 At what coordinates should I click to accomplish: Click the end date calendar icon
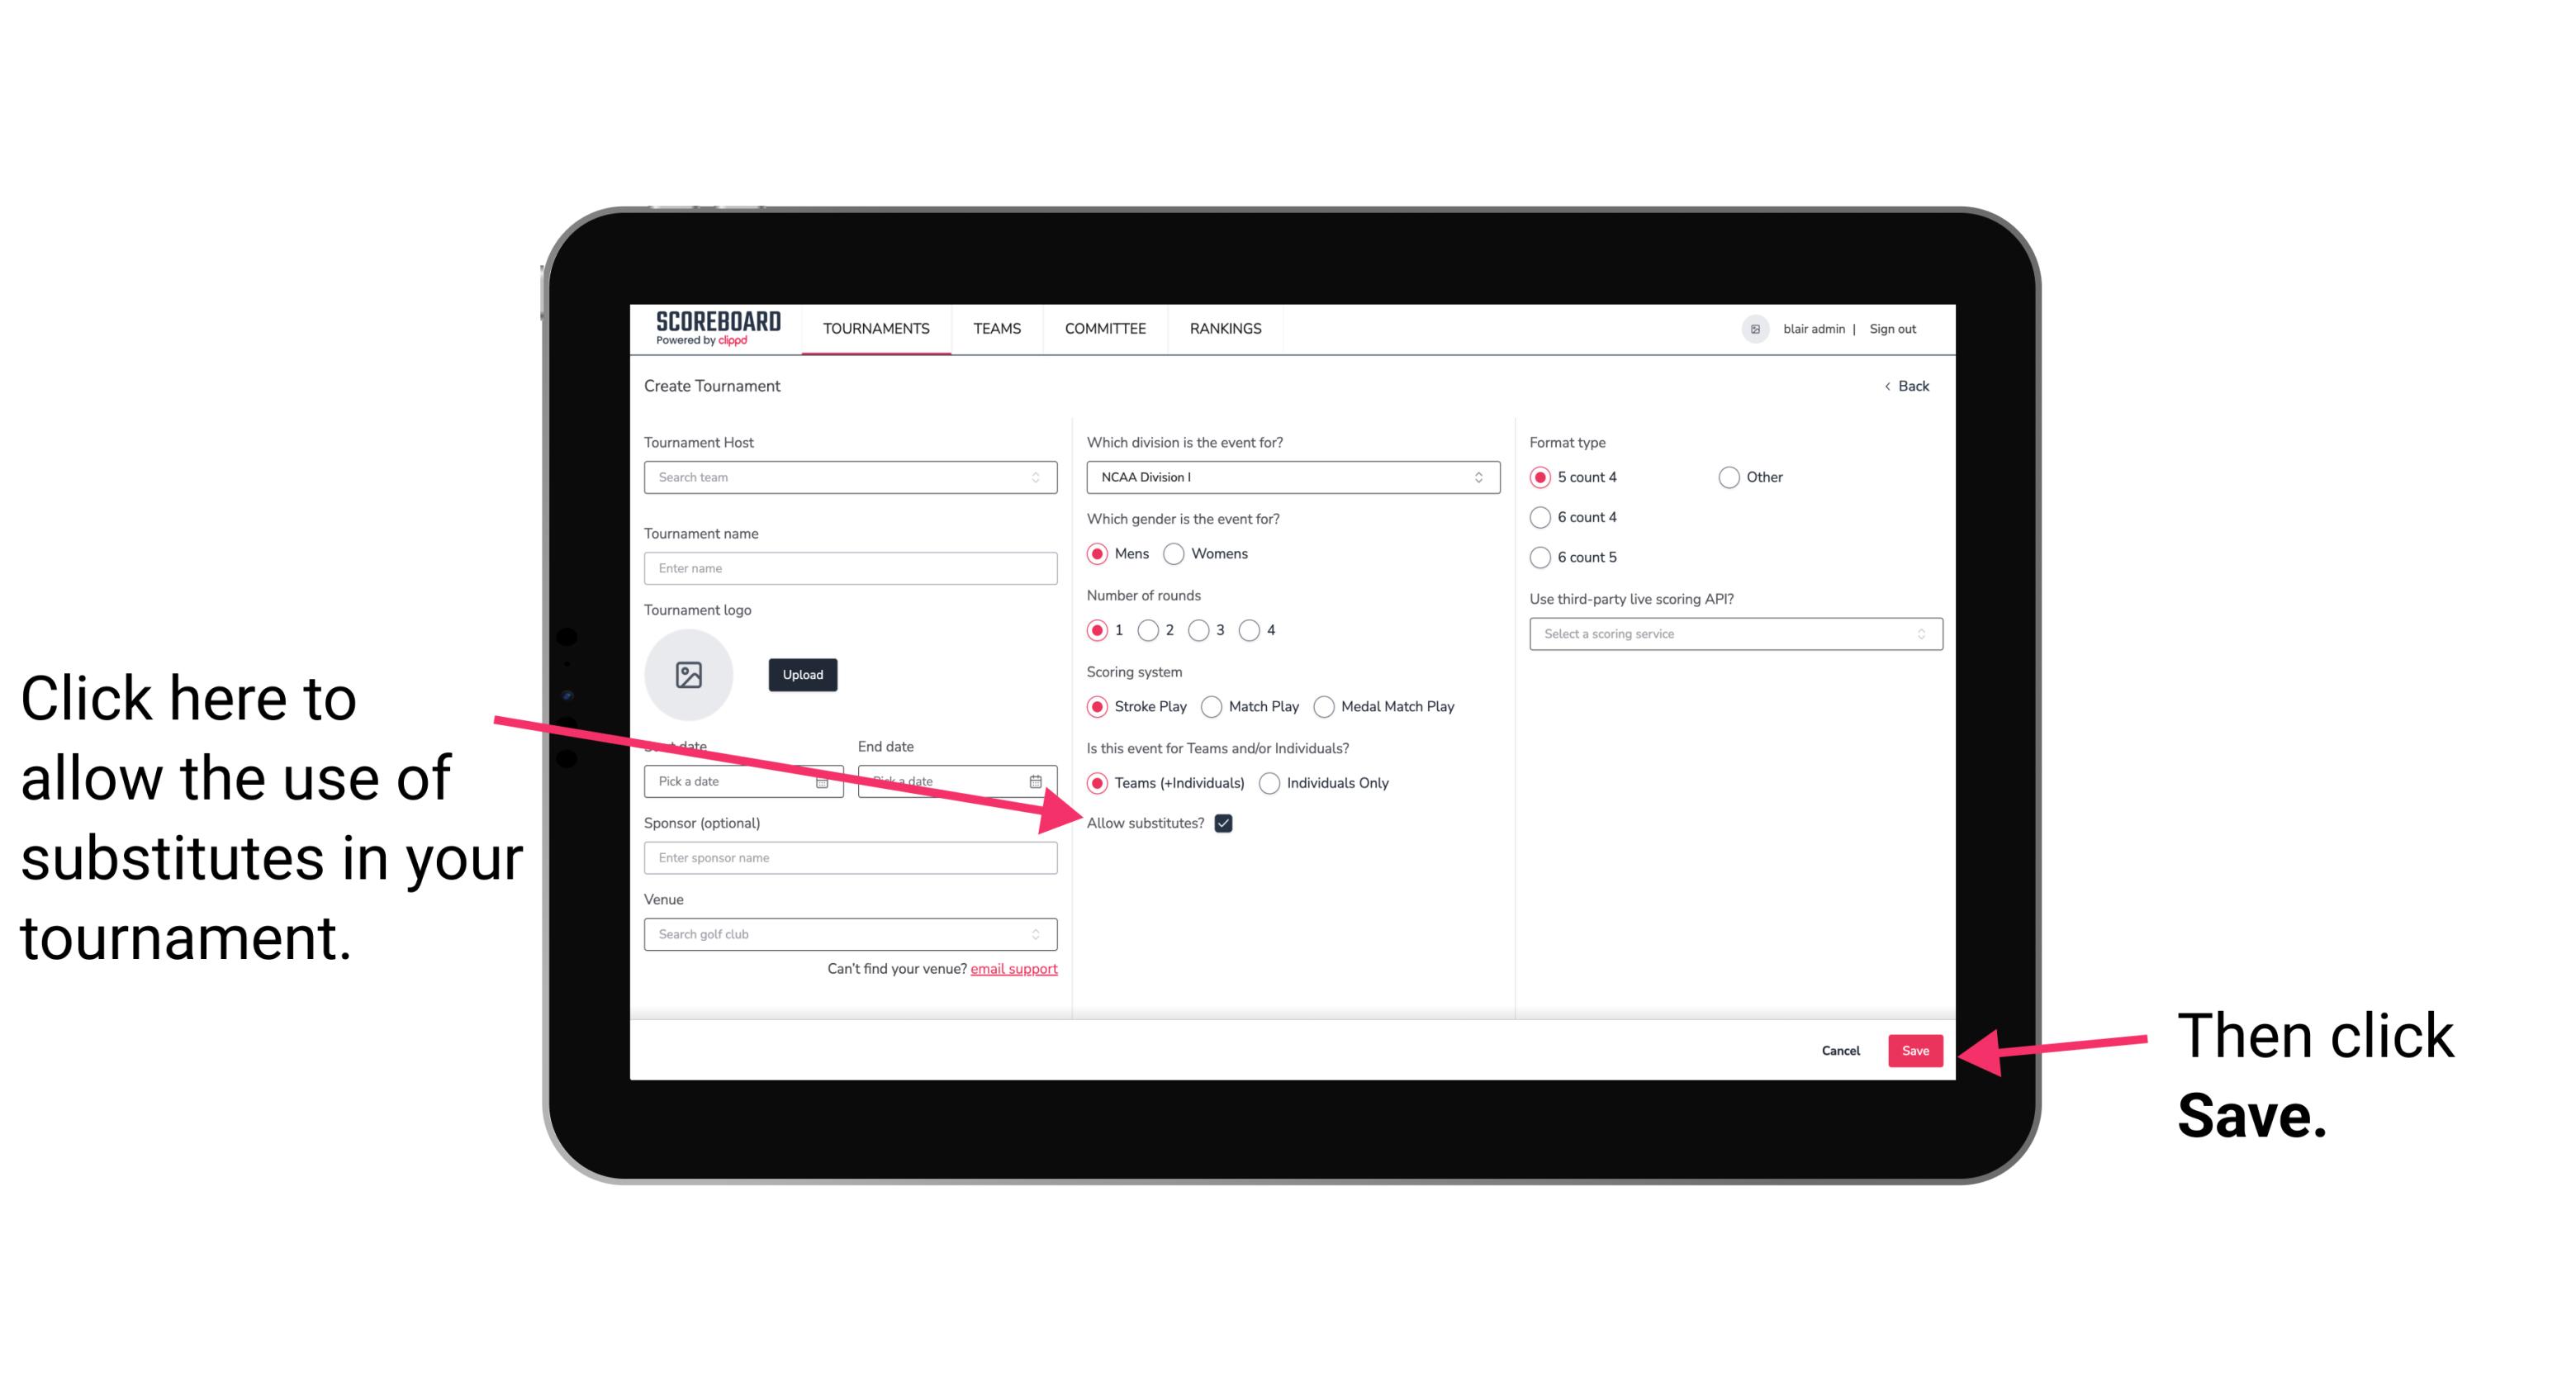(1039, 781)
